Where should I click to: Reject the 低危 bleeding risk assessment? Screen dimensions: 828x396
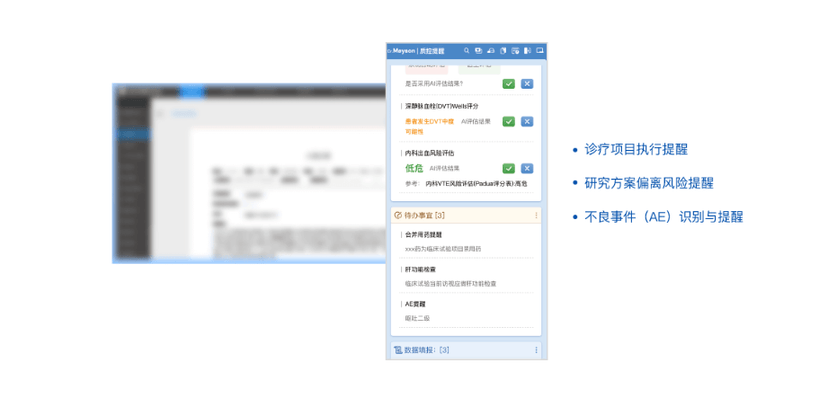[527, 168]
